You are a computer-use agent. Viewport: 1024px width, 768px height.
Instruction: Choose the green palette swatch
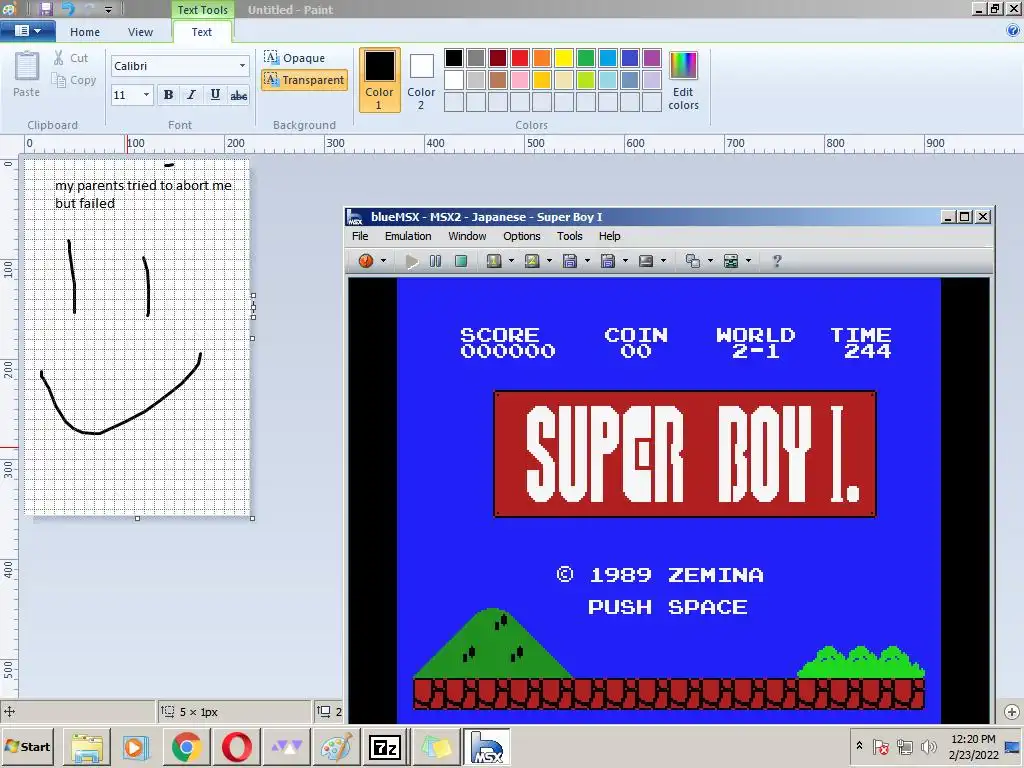[586, 58]
